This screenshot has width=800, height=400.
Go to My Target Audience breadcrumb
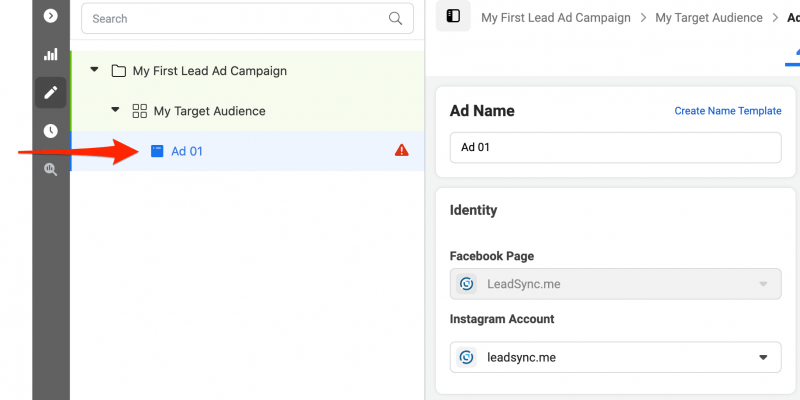709,18
